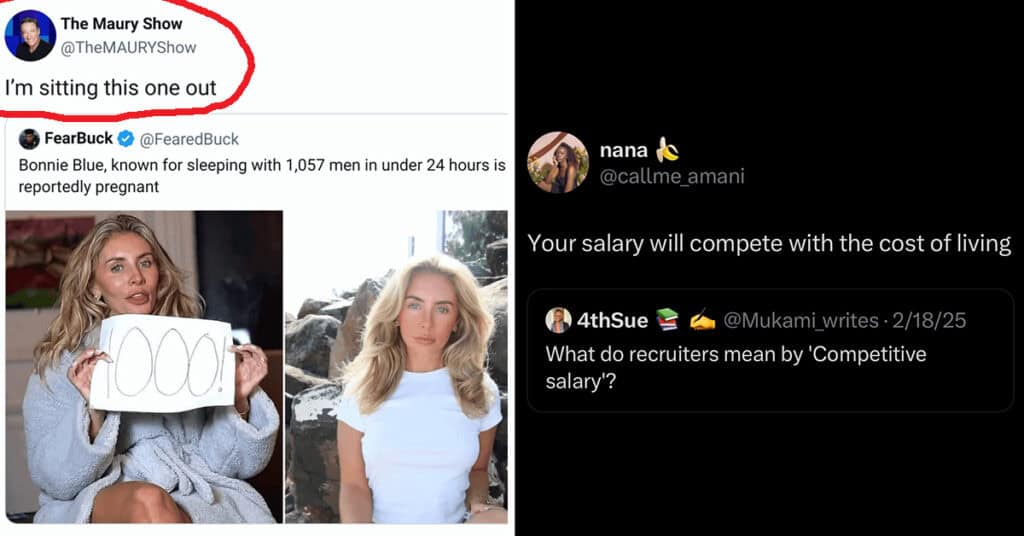Visit the @callme_amani handle
This screenshot has height=536, width=1024.
[x=672, y=176]
